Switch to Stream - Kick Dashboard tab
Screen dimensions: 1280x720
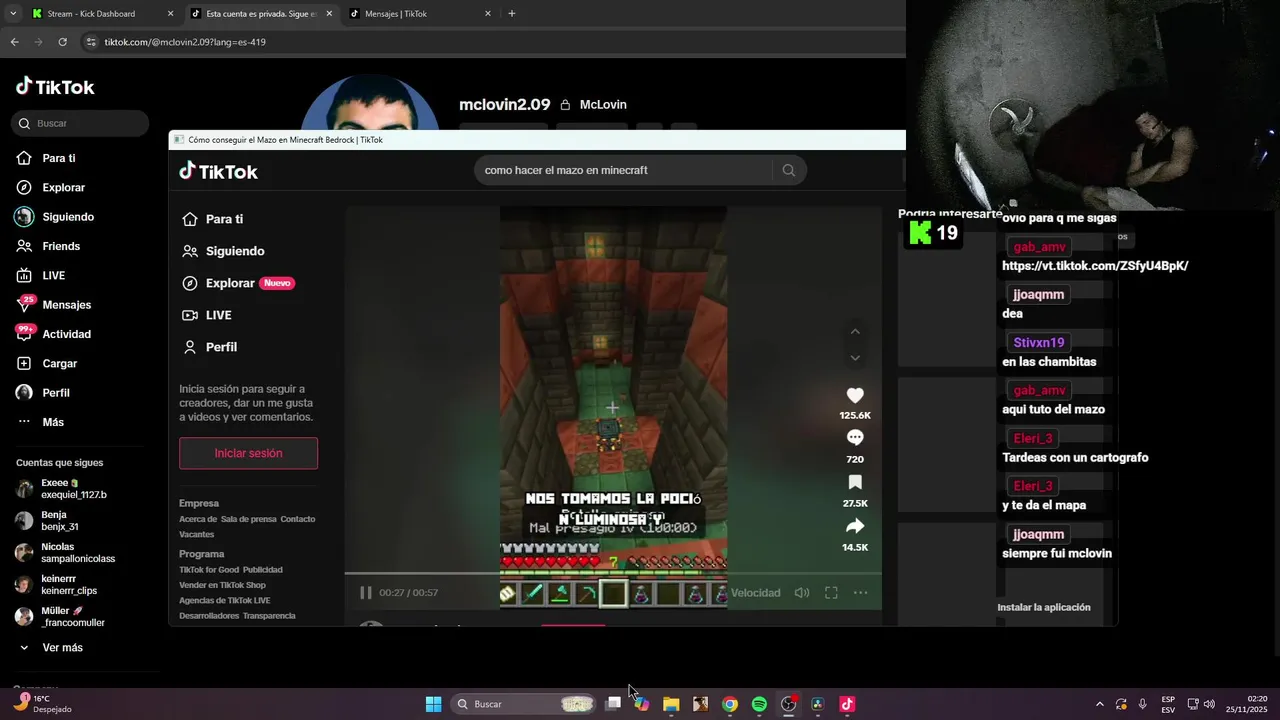(101, 14)
